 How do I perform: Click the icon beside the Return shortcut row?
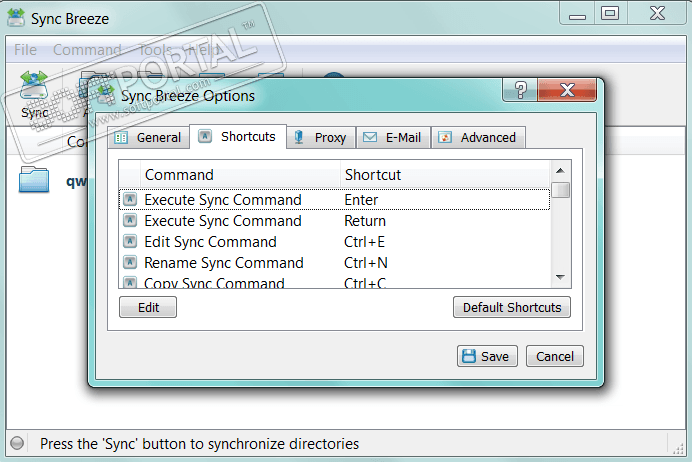pos(130,221)
